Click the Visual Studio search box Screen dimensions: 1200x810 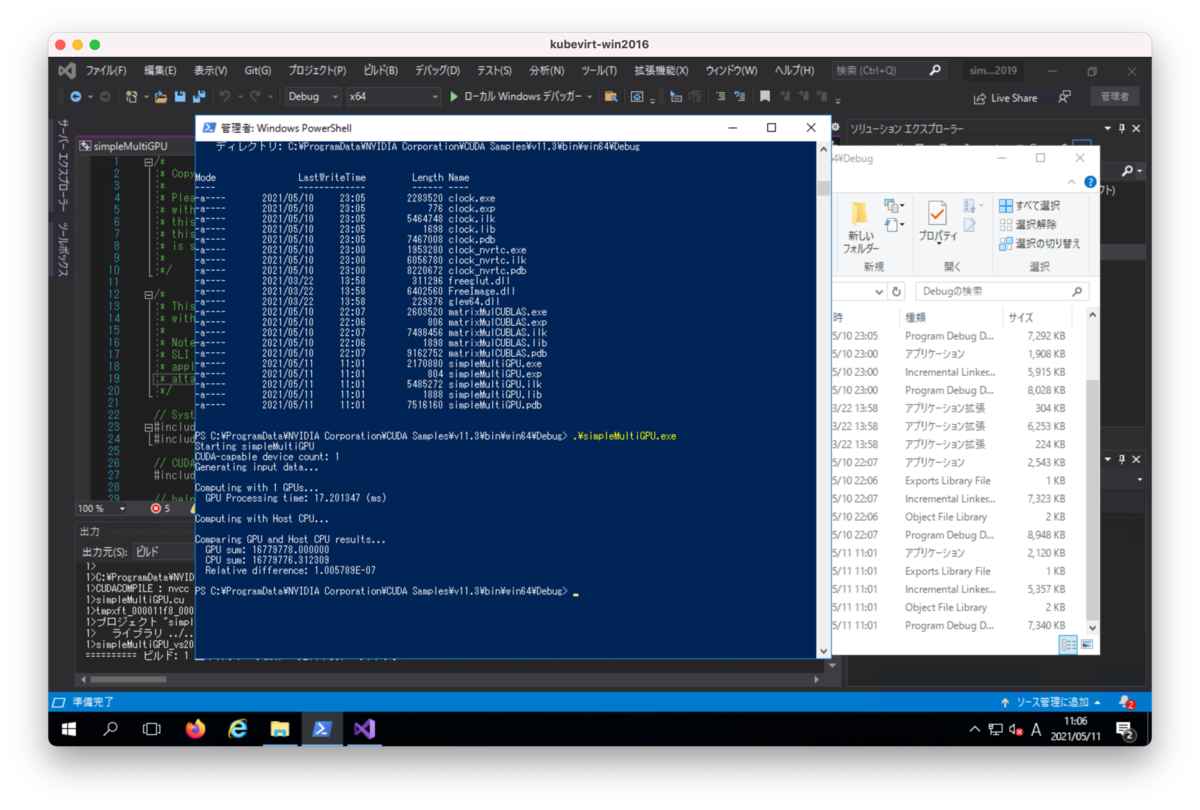click(889, 71)
